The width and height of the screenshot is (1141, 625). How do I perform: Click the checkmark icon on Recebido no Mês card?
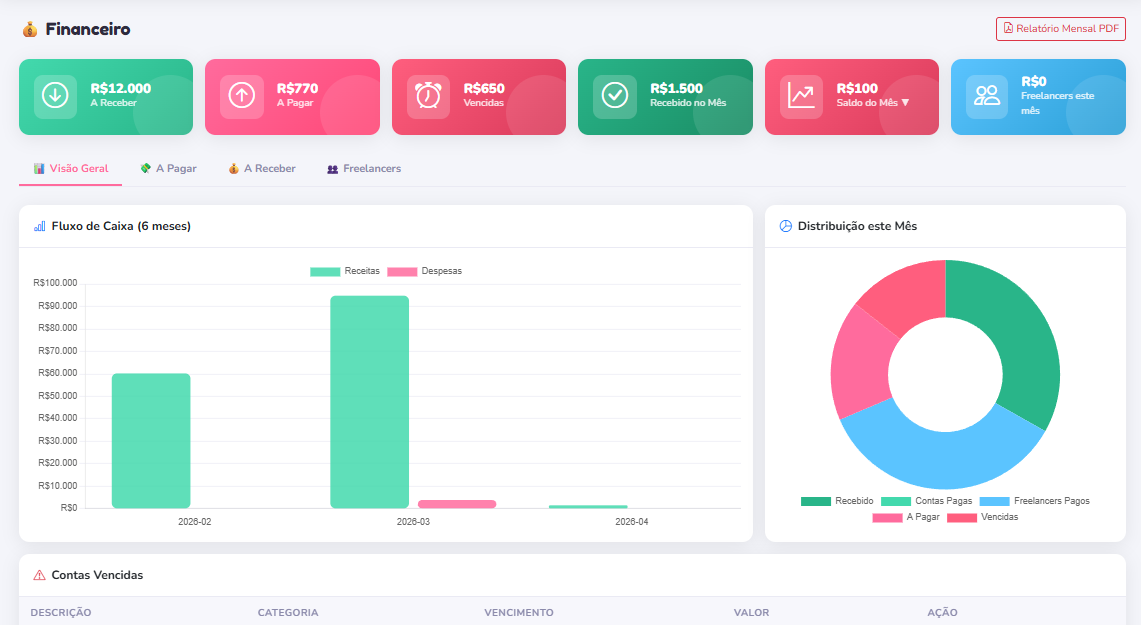point(614,96)
